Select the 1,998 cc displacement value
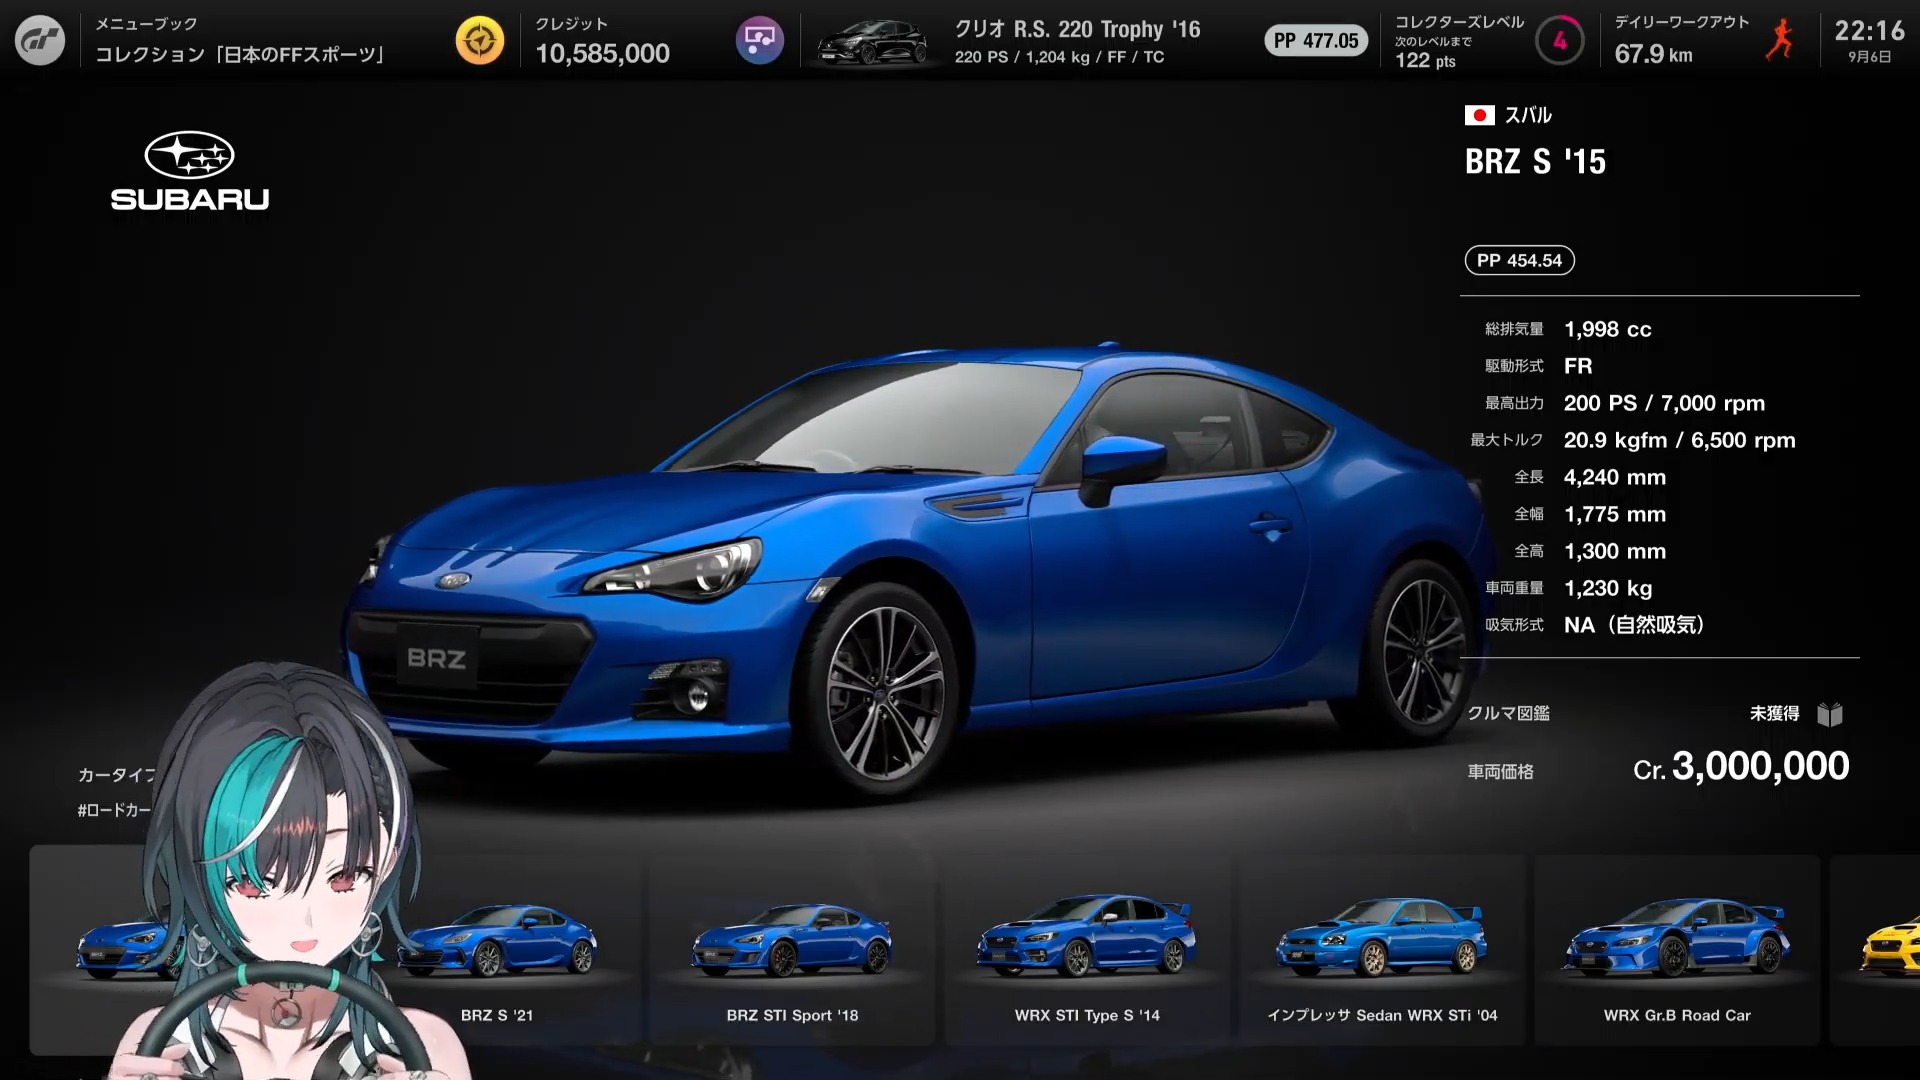This screenshot has height=1080, width=1920. click(1607, 329)
